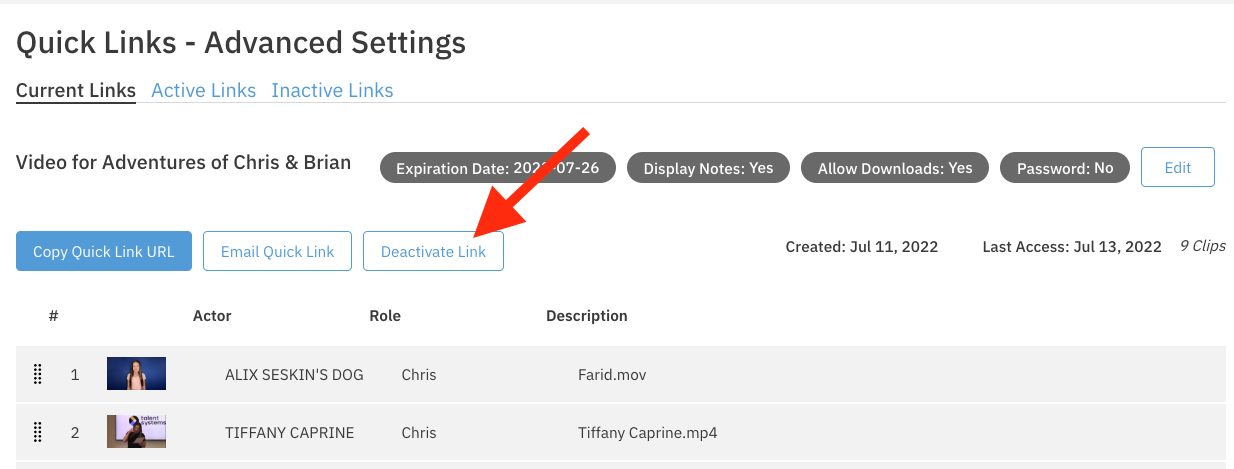Open the Farid.mov video thumbnail
The height and width of the screenshot is (469, 1234).
(136, 374)
